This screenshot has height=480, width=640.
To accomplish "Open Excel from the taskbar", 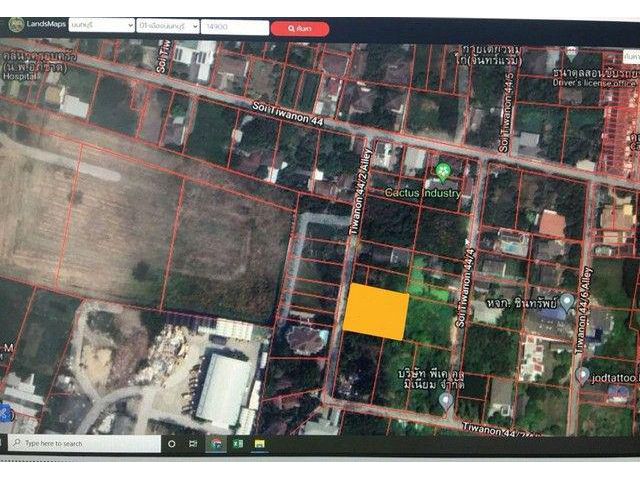I will (x=238, y=444).
